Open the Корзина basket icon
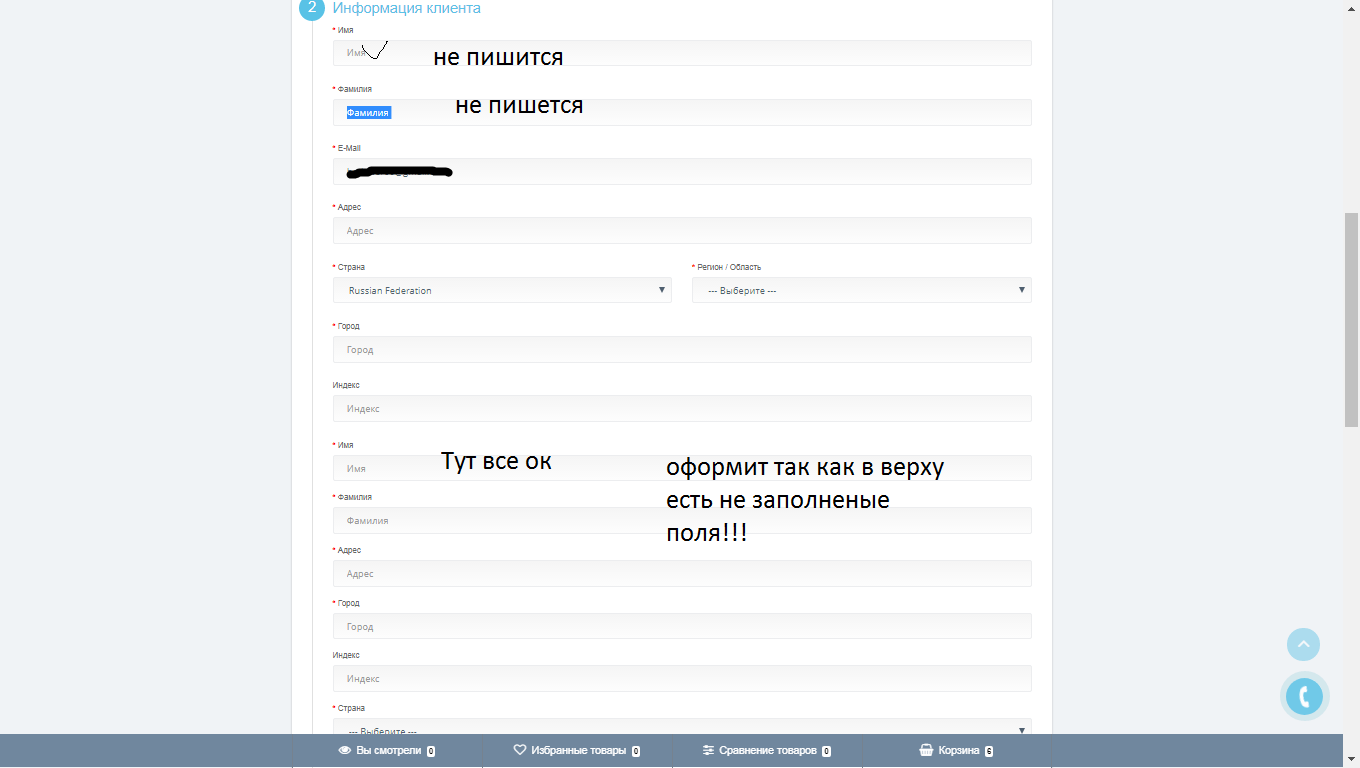This screenshot has width=1360, height=768. [x=926, y=750]
